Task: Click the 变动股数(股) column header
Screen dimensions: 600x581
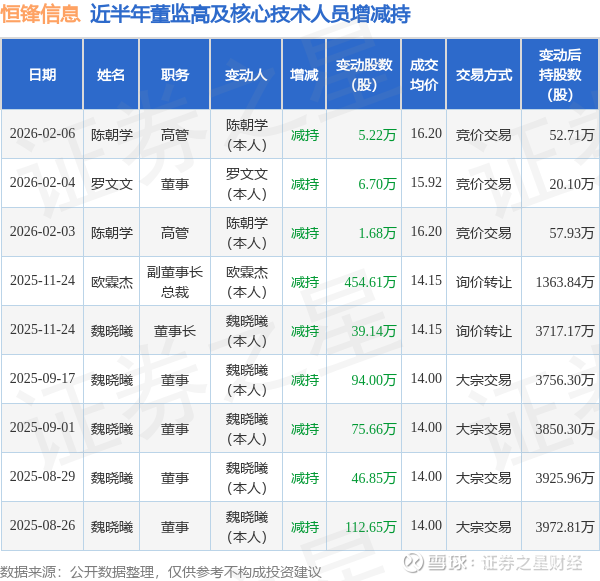Action: click(x=364, y=75)
